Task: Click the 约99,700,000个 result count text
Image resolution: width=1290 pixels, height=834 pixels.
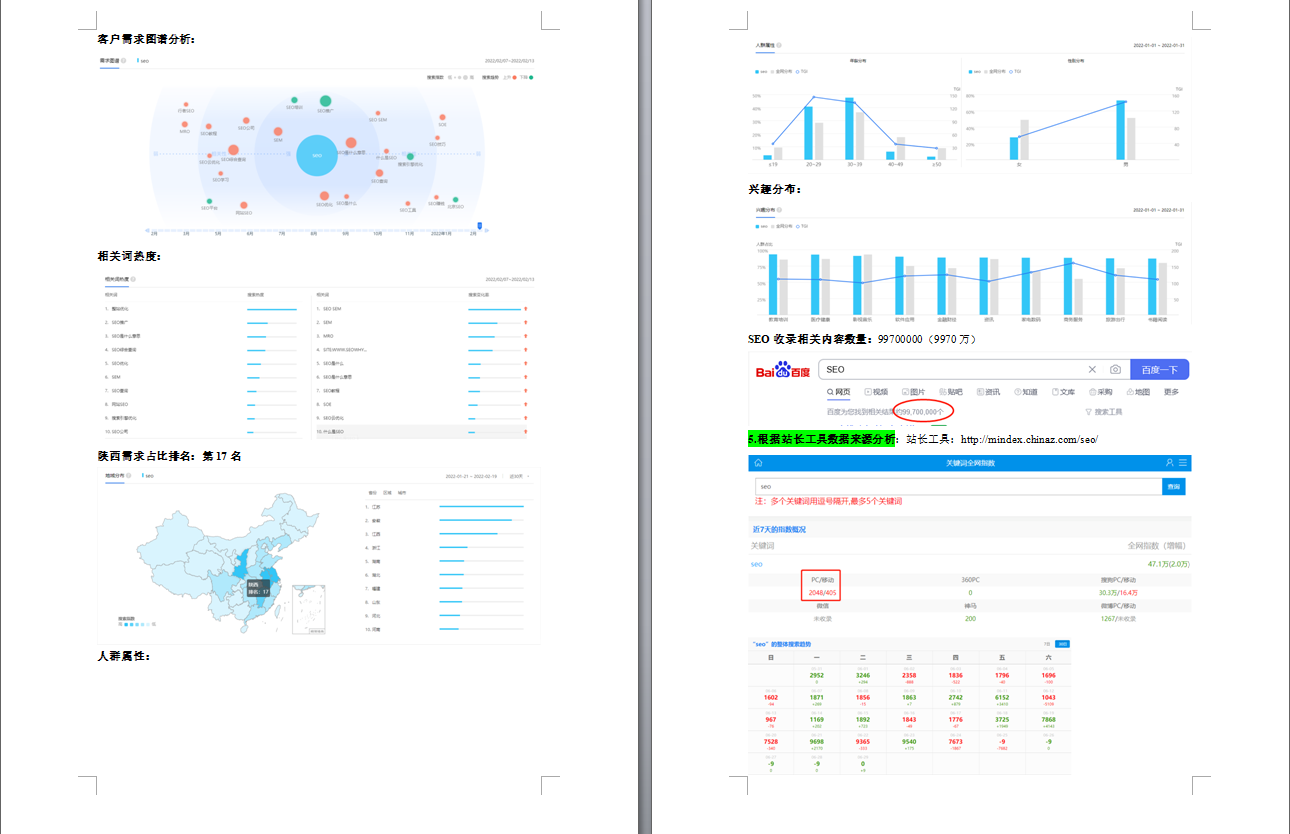Action: [x=922, y=411]
